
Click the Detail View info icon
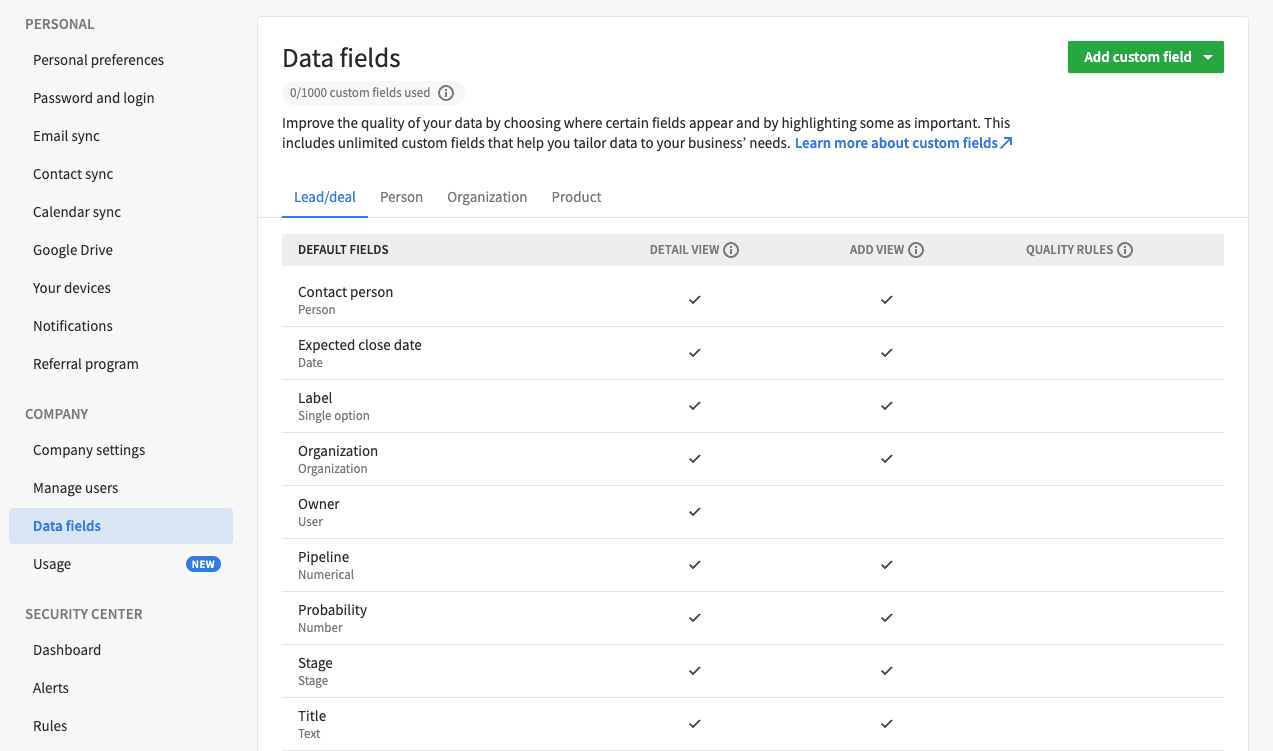[x=731, y=249]
